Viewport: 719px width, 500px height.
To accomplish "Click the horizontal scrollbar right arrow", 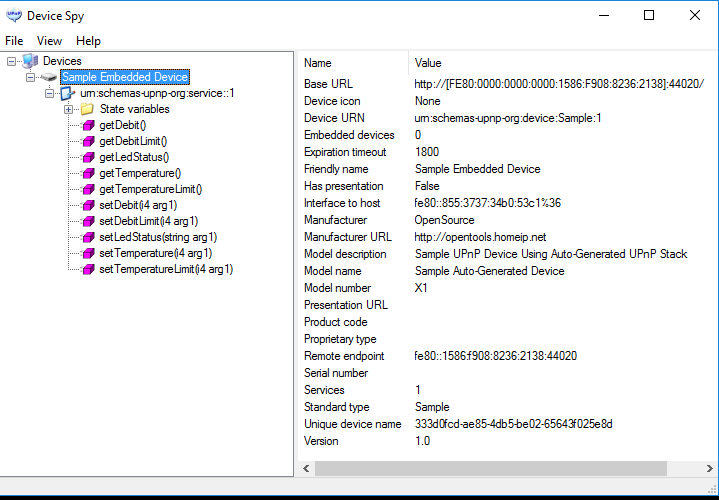I will click(709, 468).
